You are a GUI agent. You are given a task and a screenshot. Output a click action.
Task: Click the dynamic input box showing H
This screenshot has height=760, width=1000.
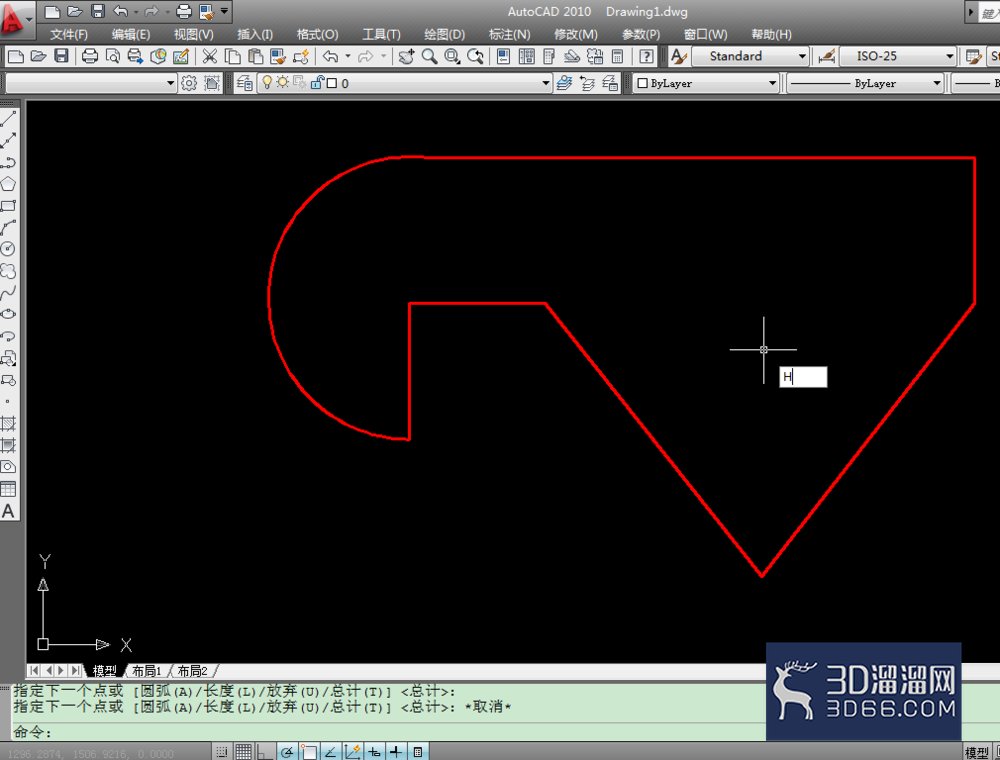point(803,377)
